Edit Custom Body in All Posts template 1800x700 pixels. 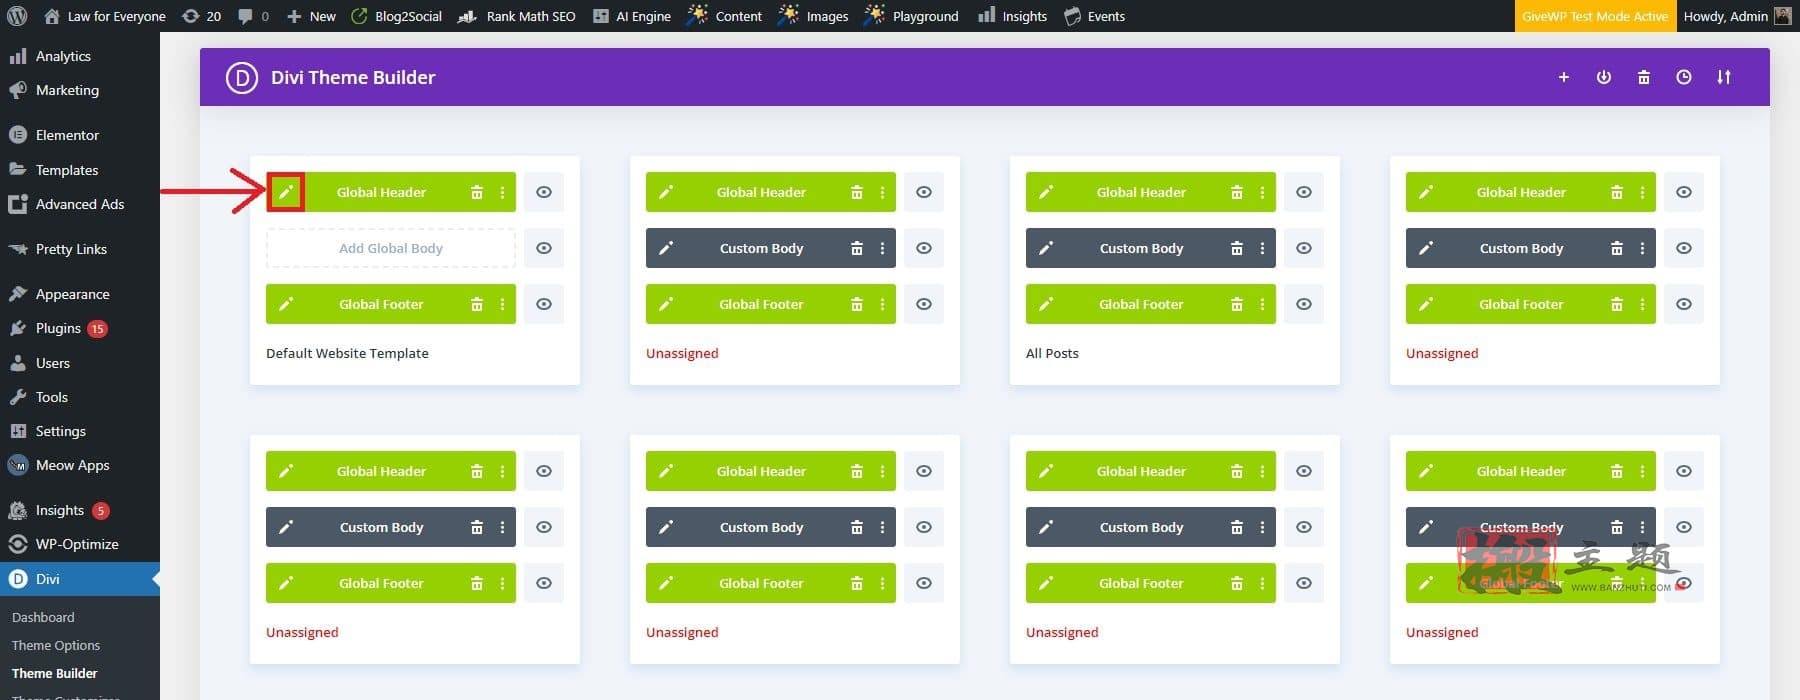click(x=1046, y=248)
